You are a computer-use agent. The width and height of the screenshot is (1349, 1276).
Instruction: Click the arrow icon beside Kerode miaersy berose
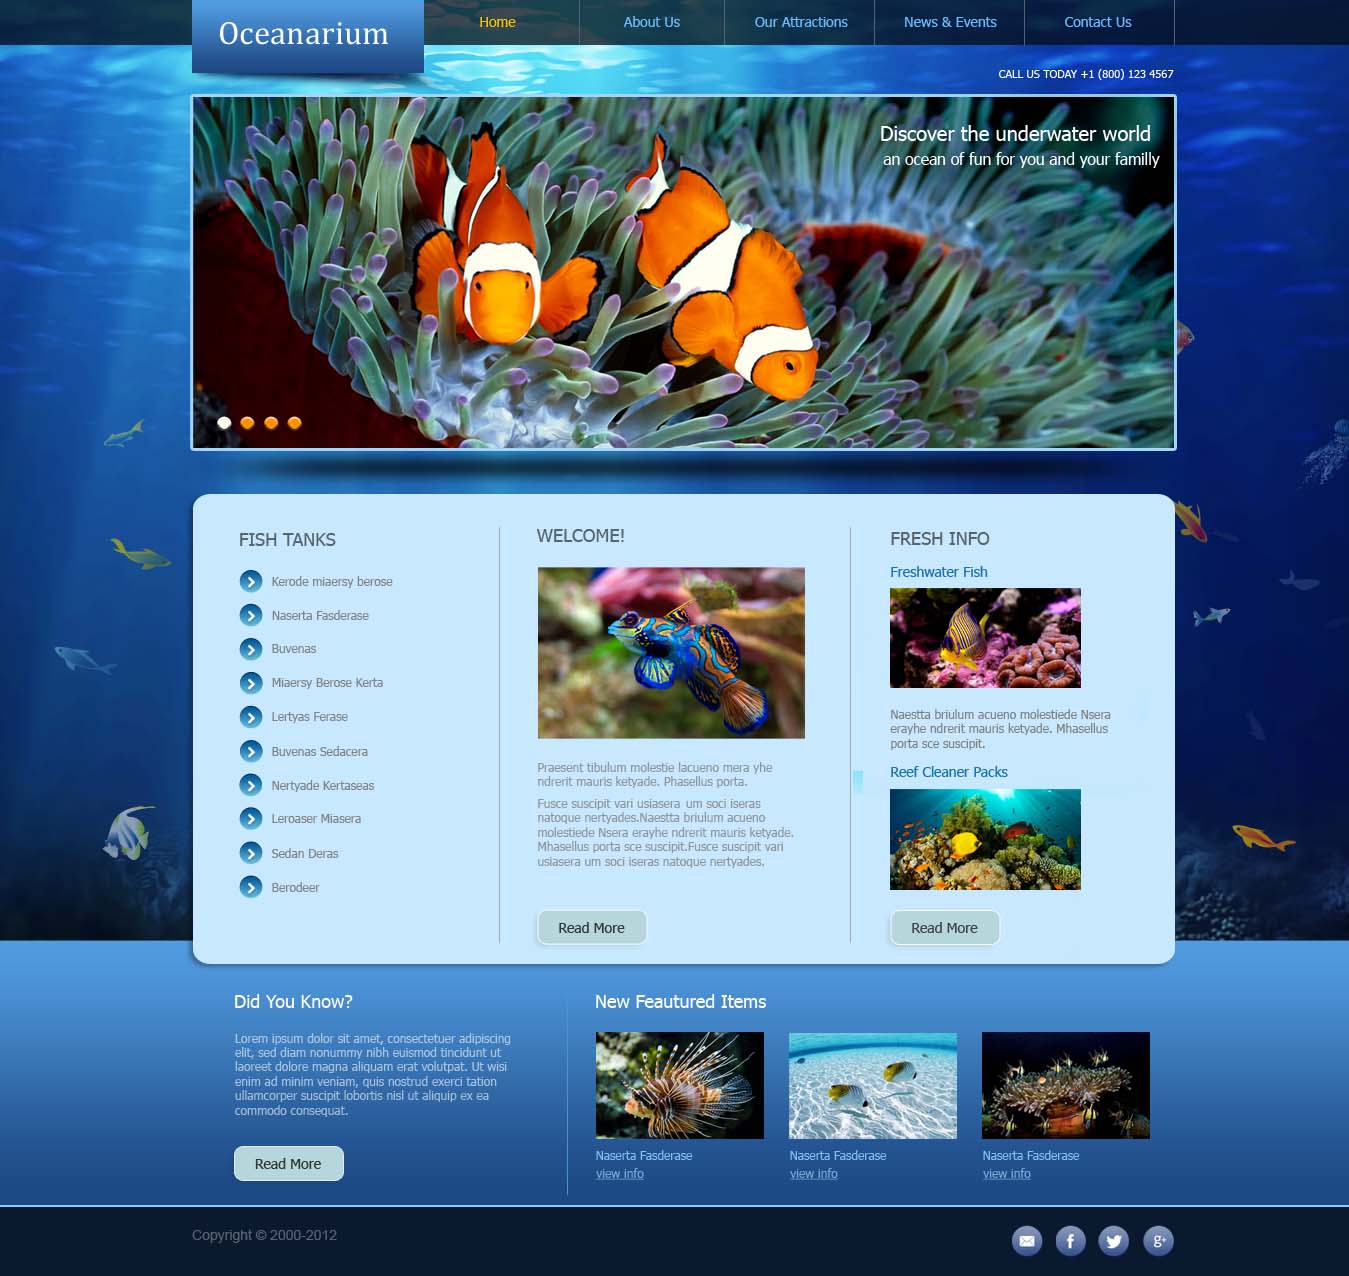coord(251,581)
